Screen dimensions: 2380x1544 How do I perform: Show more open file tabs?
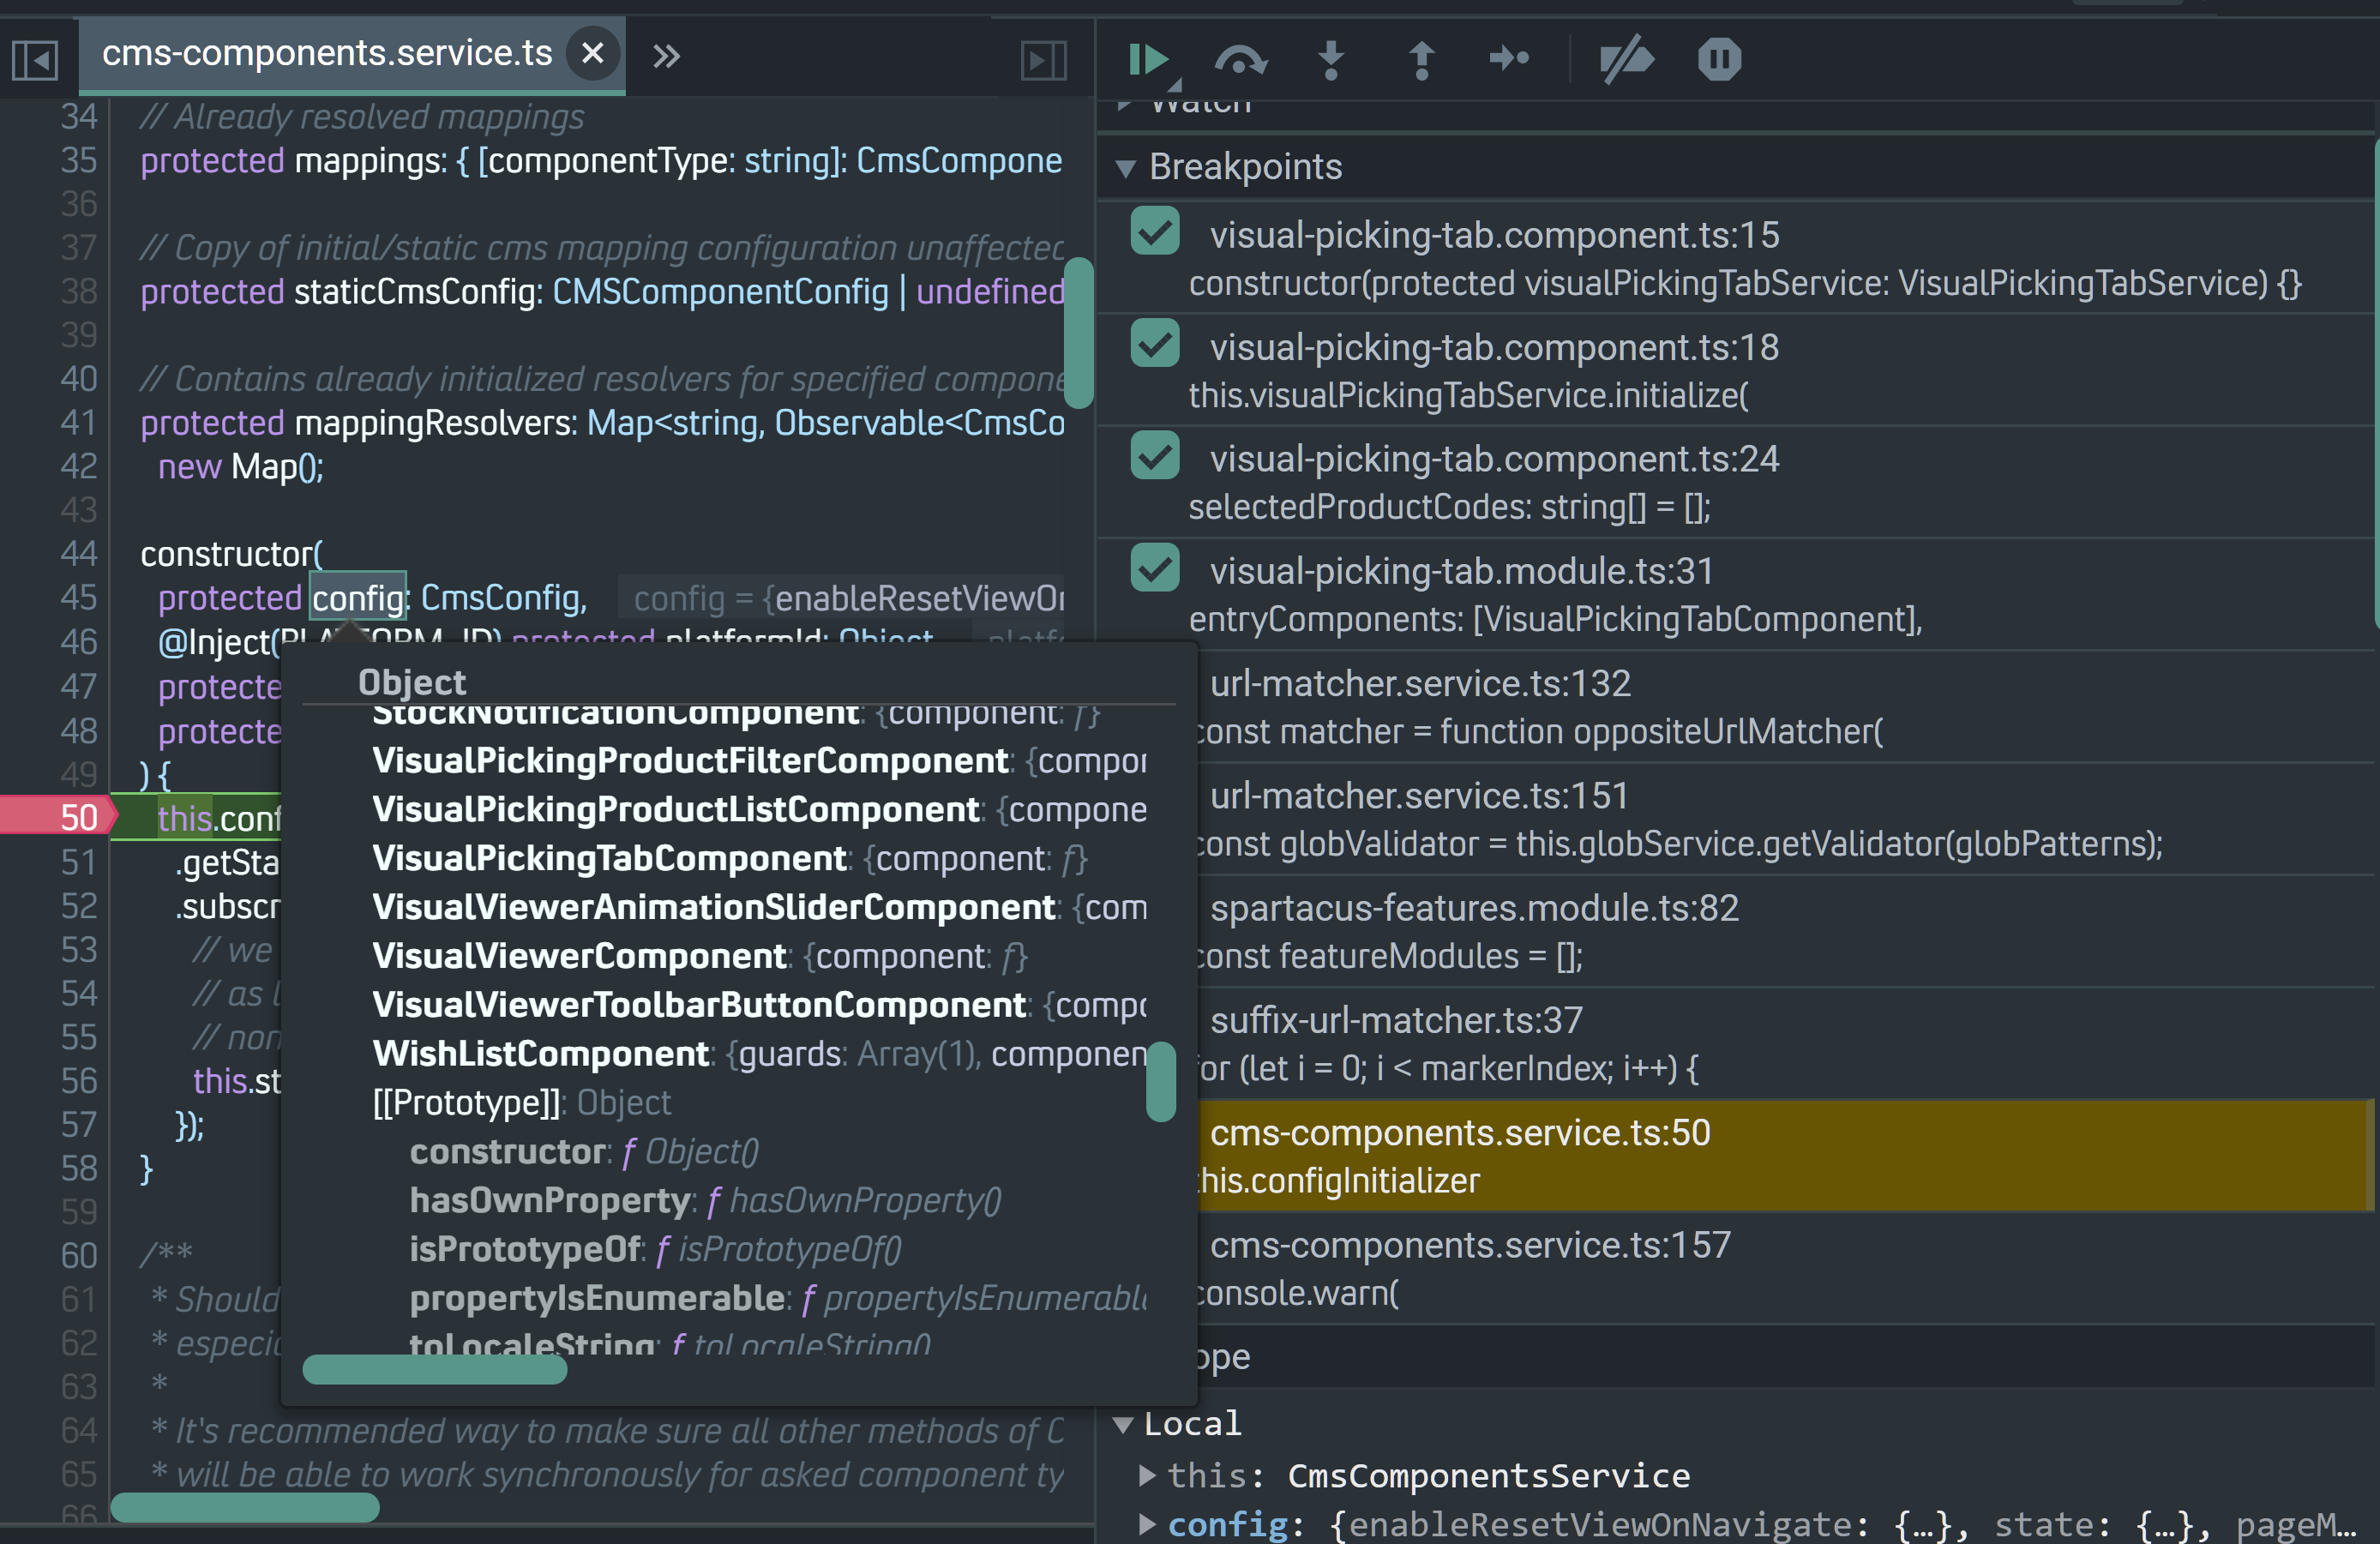pyautogui.click(x=666, y=56)
